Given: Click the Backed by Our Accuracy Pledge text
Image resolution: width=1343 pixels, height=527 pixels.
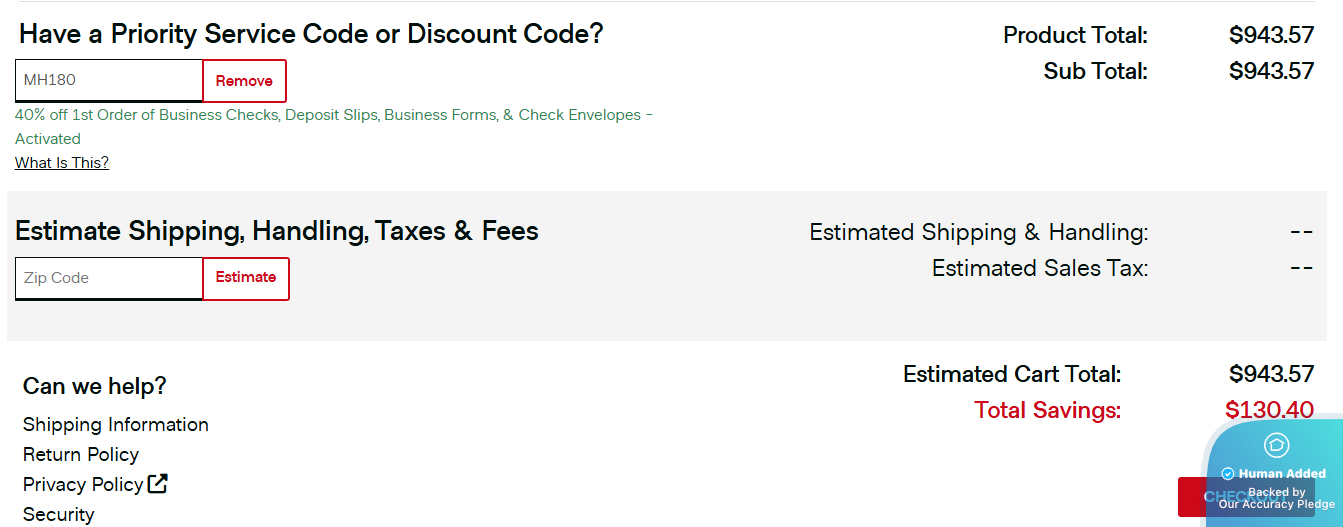Looking at the screenshot, I should point(1276,498).
